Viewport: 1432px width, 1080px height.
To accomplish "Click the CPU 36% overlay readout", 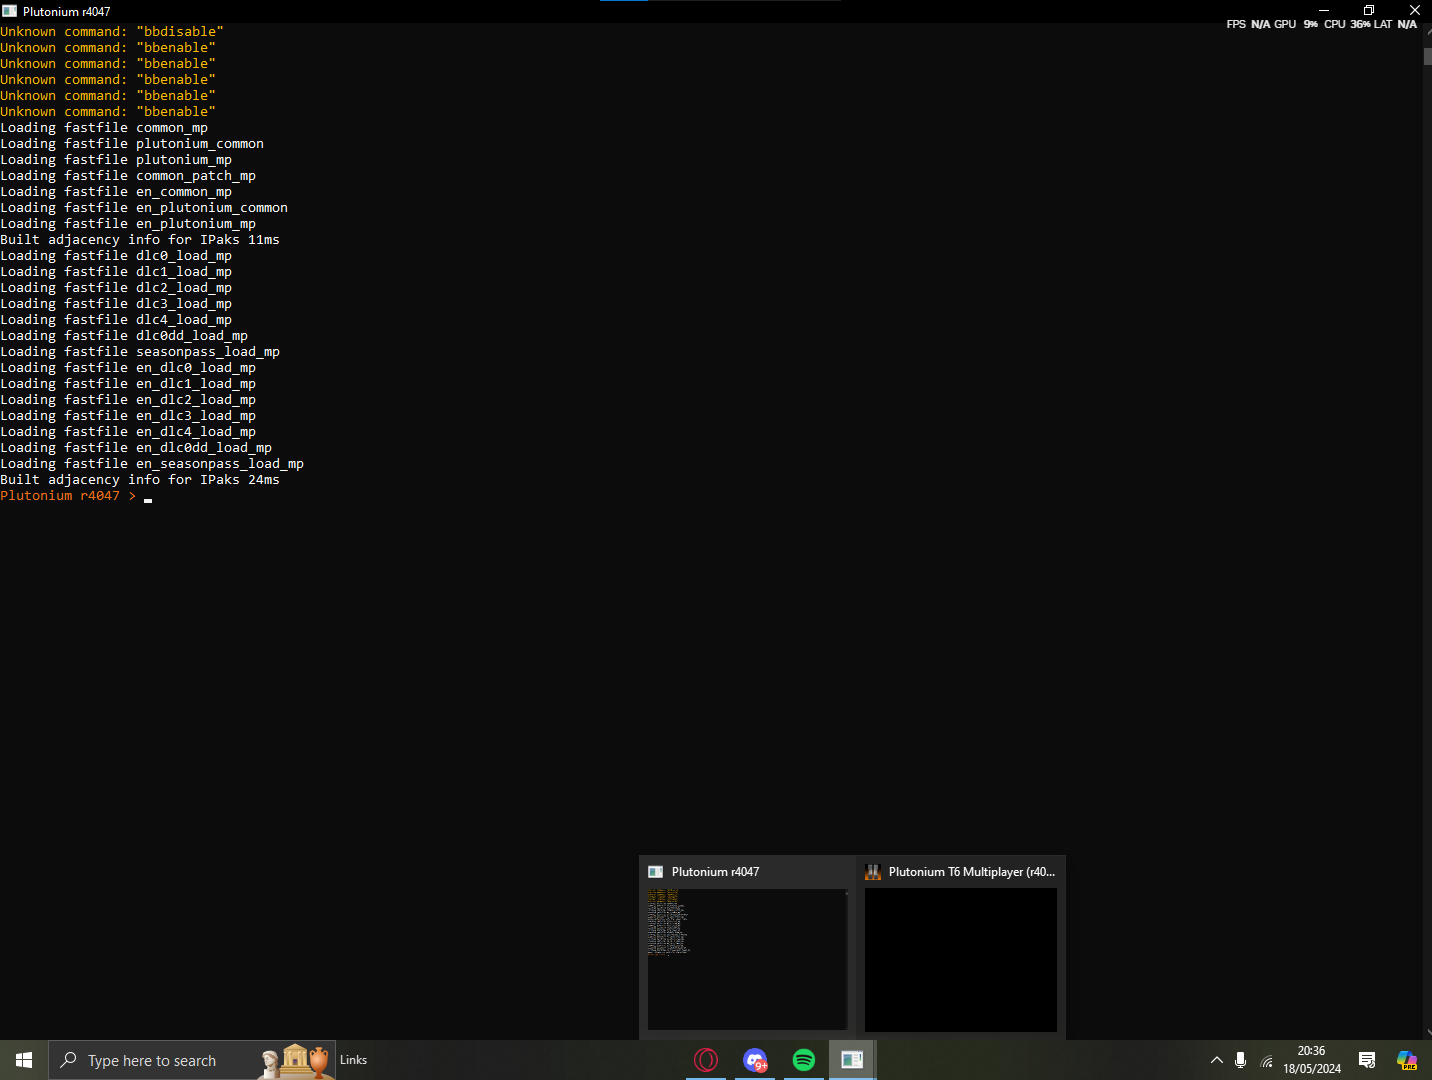I will 1347,25.
